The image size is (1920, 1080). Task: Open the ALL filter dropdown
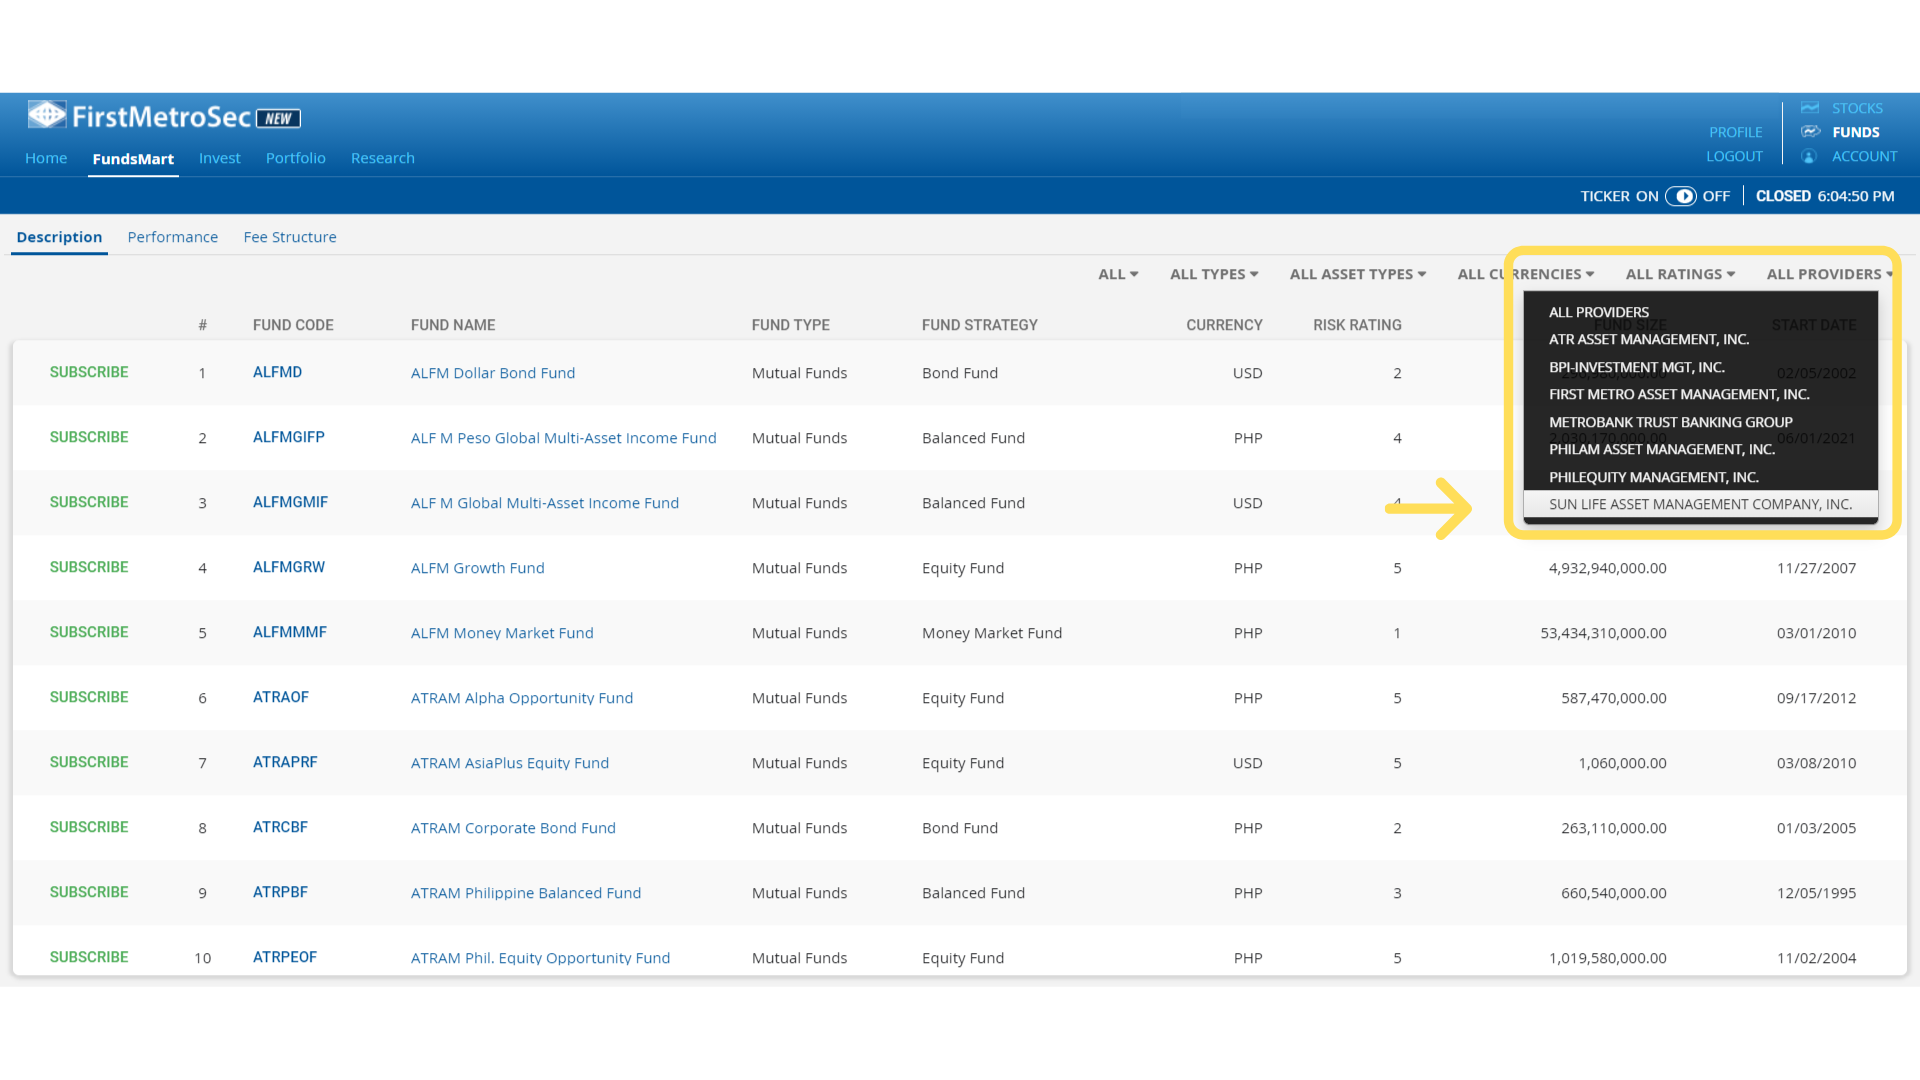pyautogui.click(x=1118, y=274)
